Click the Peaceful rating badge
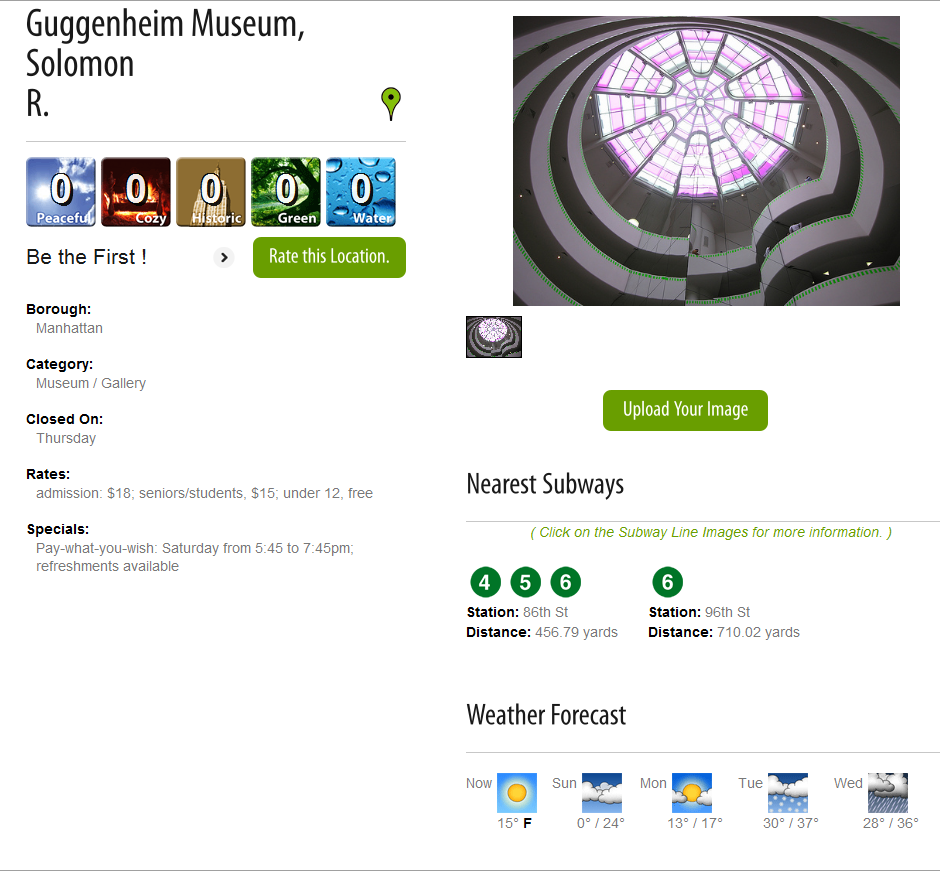 pos(61,192)
